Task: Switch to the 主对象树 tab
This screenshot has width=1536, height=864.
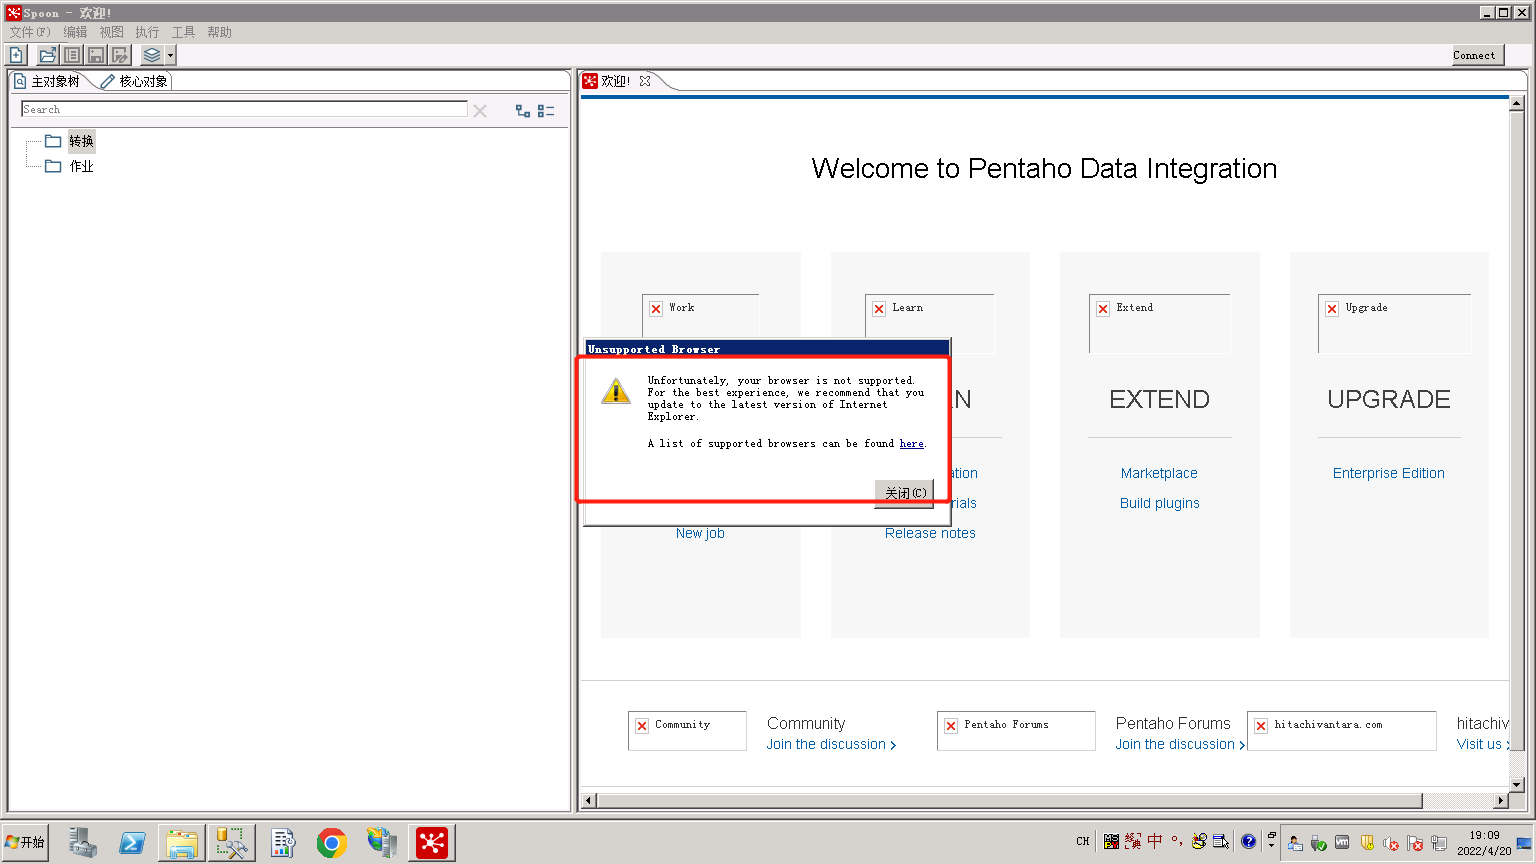Action: [47, 81]
